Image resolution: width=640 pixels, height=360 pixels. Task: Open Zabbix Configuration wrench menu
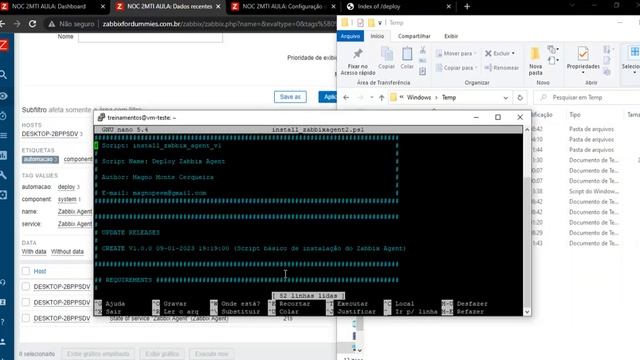3,175
